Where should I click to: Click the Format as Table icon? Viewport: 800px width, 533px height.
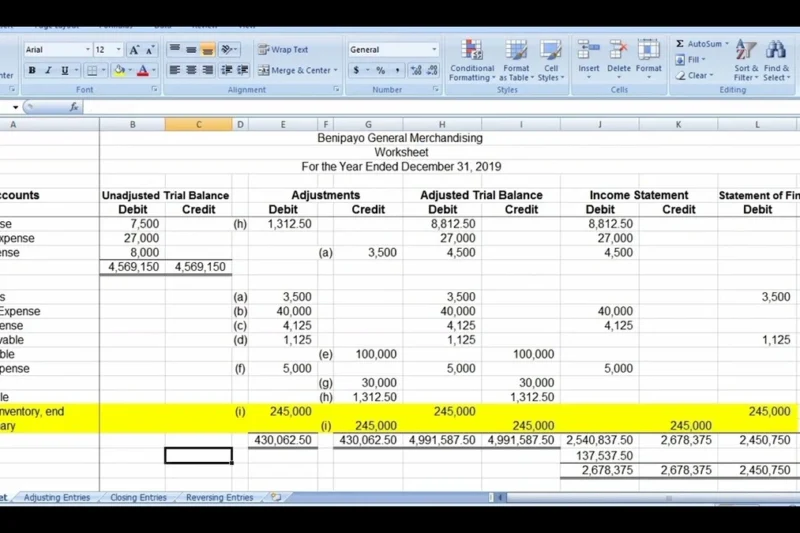pyautogui.click(x=515, y=60)
